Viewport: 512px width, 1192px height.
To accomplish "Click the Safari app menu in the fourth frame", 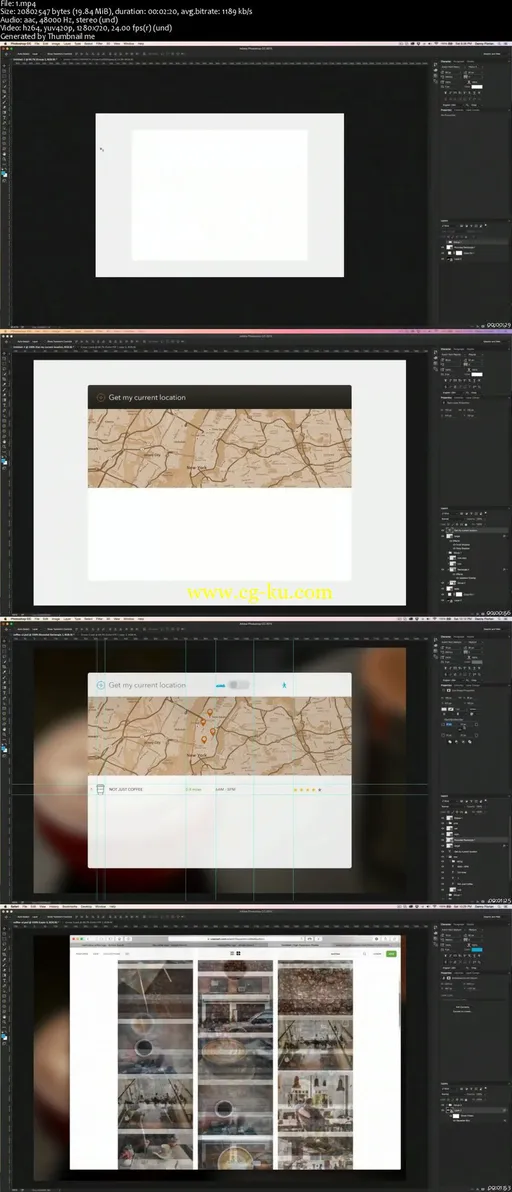I will [x=14, y=905].
